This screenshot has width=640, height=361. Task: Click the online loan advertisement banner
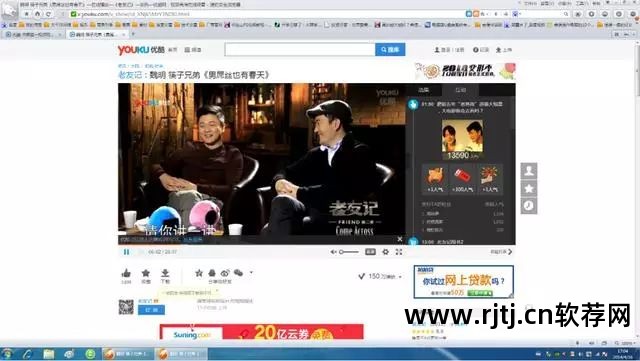[x=463, y=282]
